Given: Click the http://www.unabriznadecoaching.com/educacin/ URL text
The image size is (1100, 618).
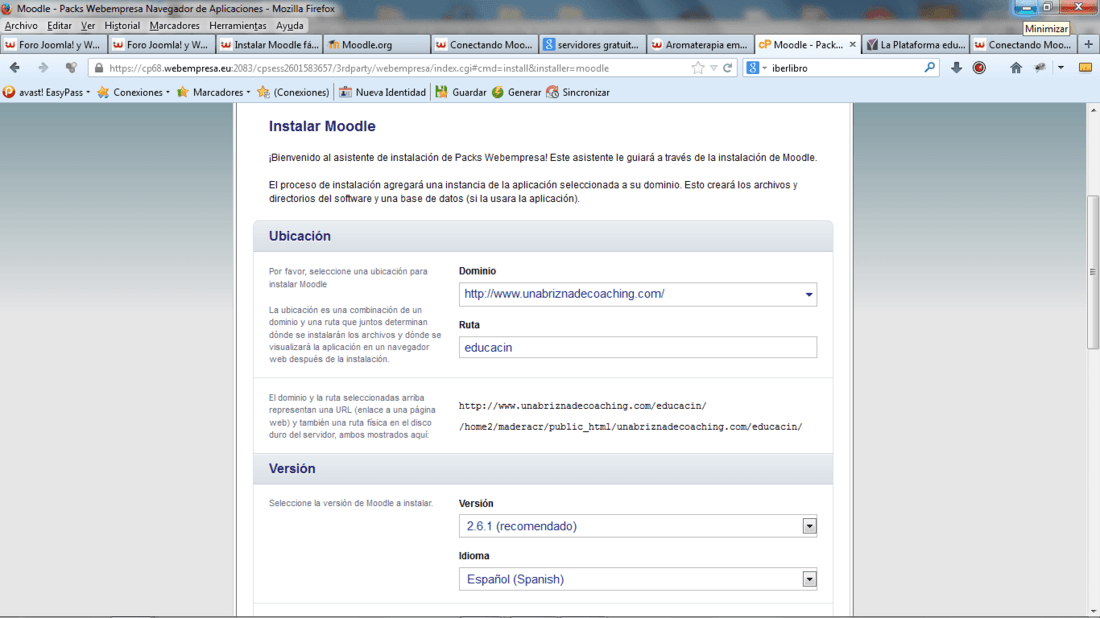Looking at the screenshot, I should pos(582,406).
